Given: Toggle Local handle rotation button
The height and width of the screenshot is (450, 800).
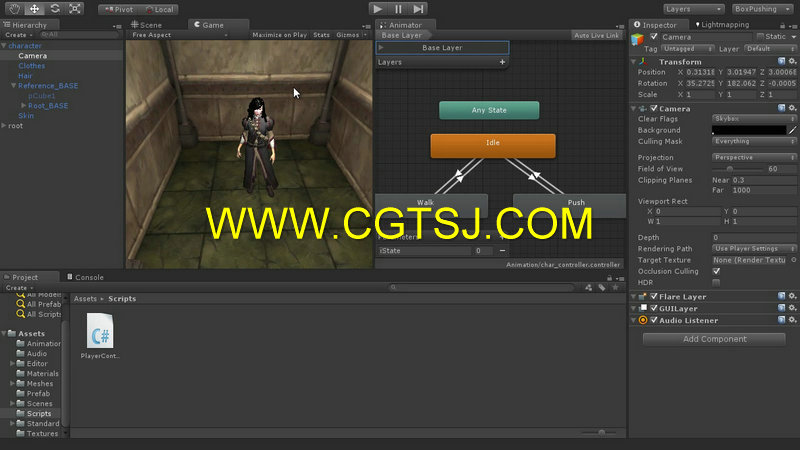Looking at the screenshot, I should pos(160,9).
